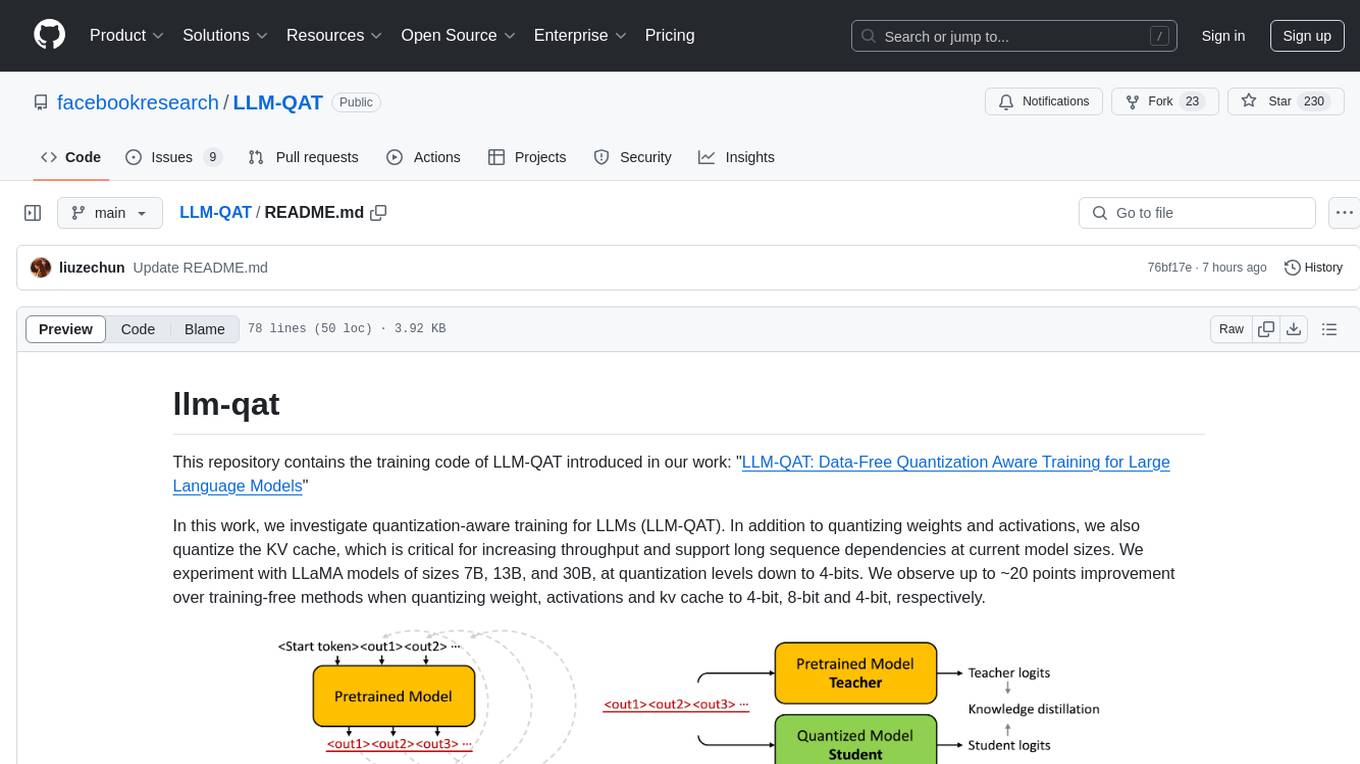Open the more file actions ellipsis
The image size is (1360, 764).
tap(1344, 213)
